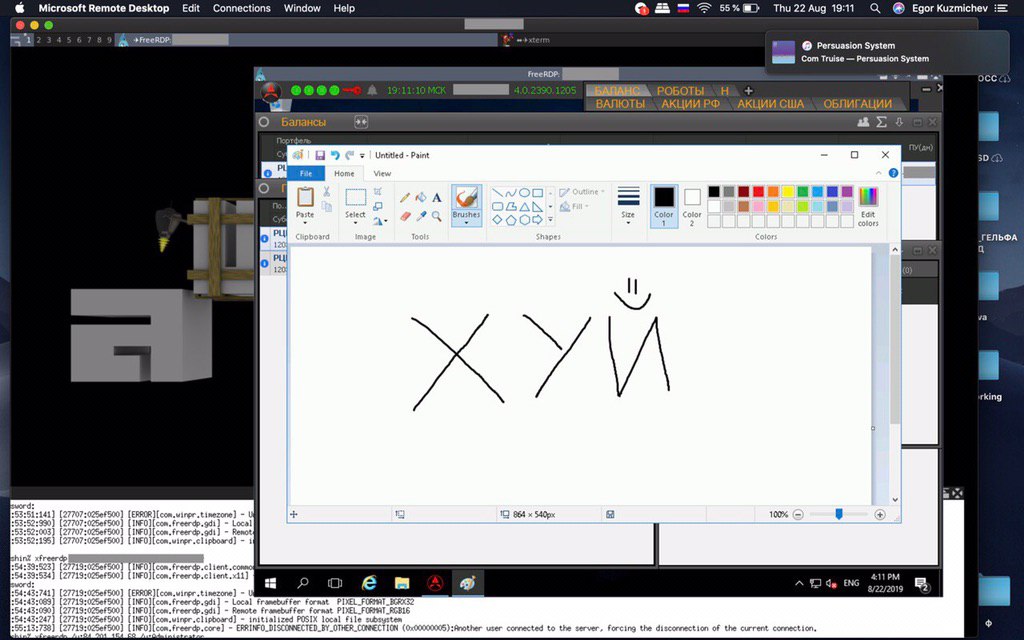Click the Paint zoom slider handle

pyautogui.click(x=839, y=515)
